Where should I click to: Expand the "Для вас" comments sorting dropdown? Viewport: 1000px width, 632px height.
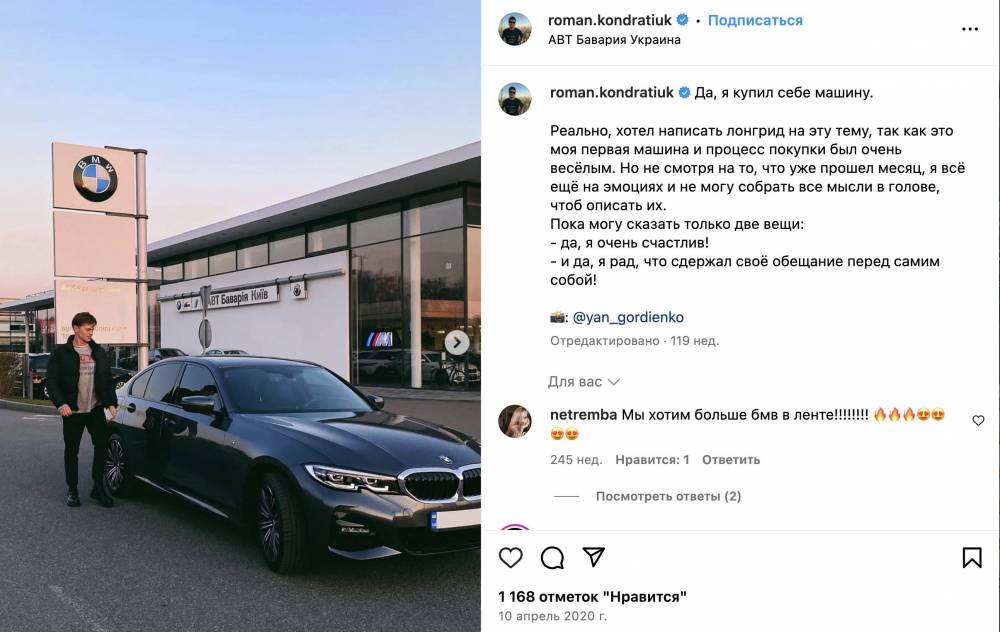click(584, 382)
